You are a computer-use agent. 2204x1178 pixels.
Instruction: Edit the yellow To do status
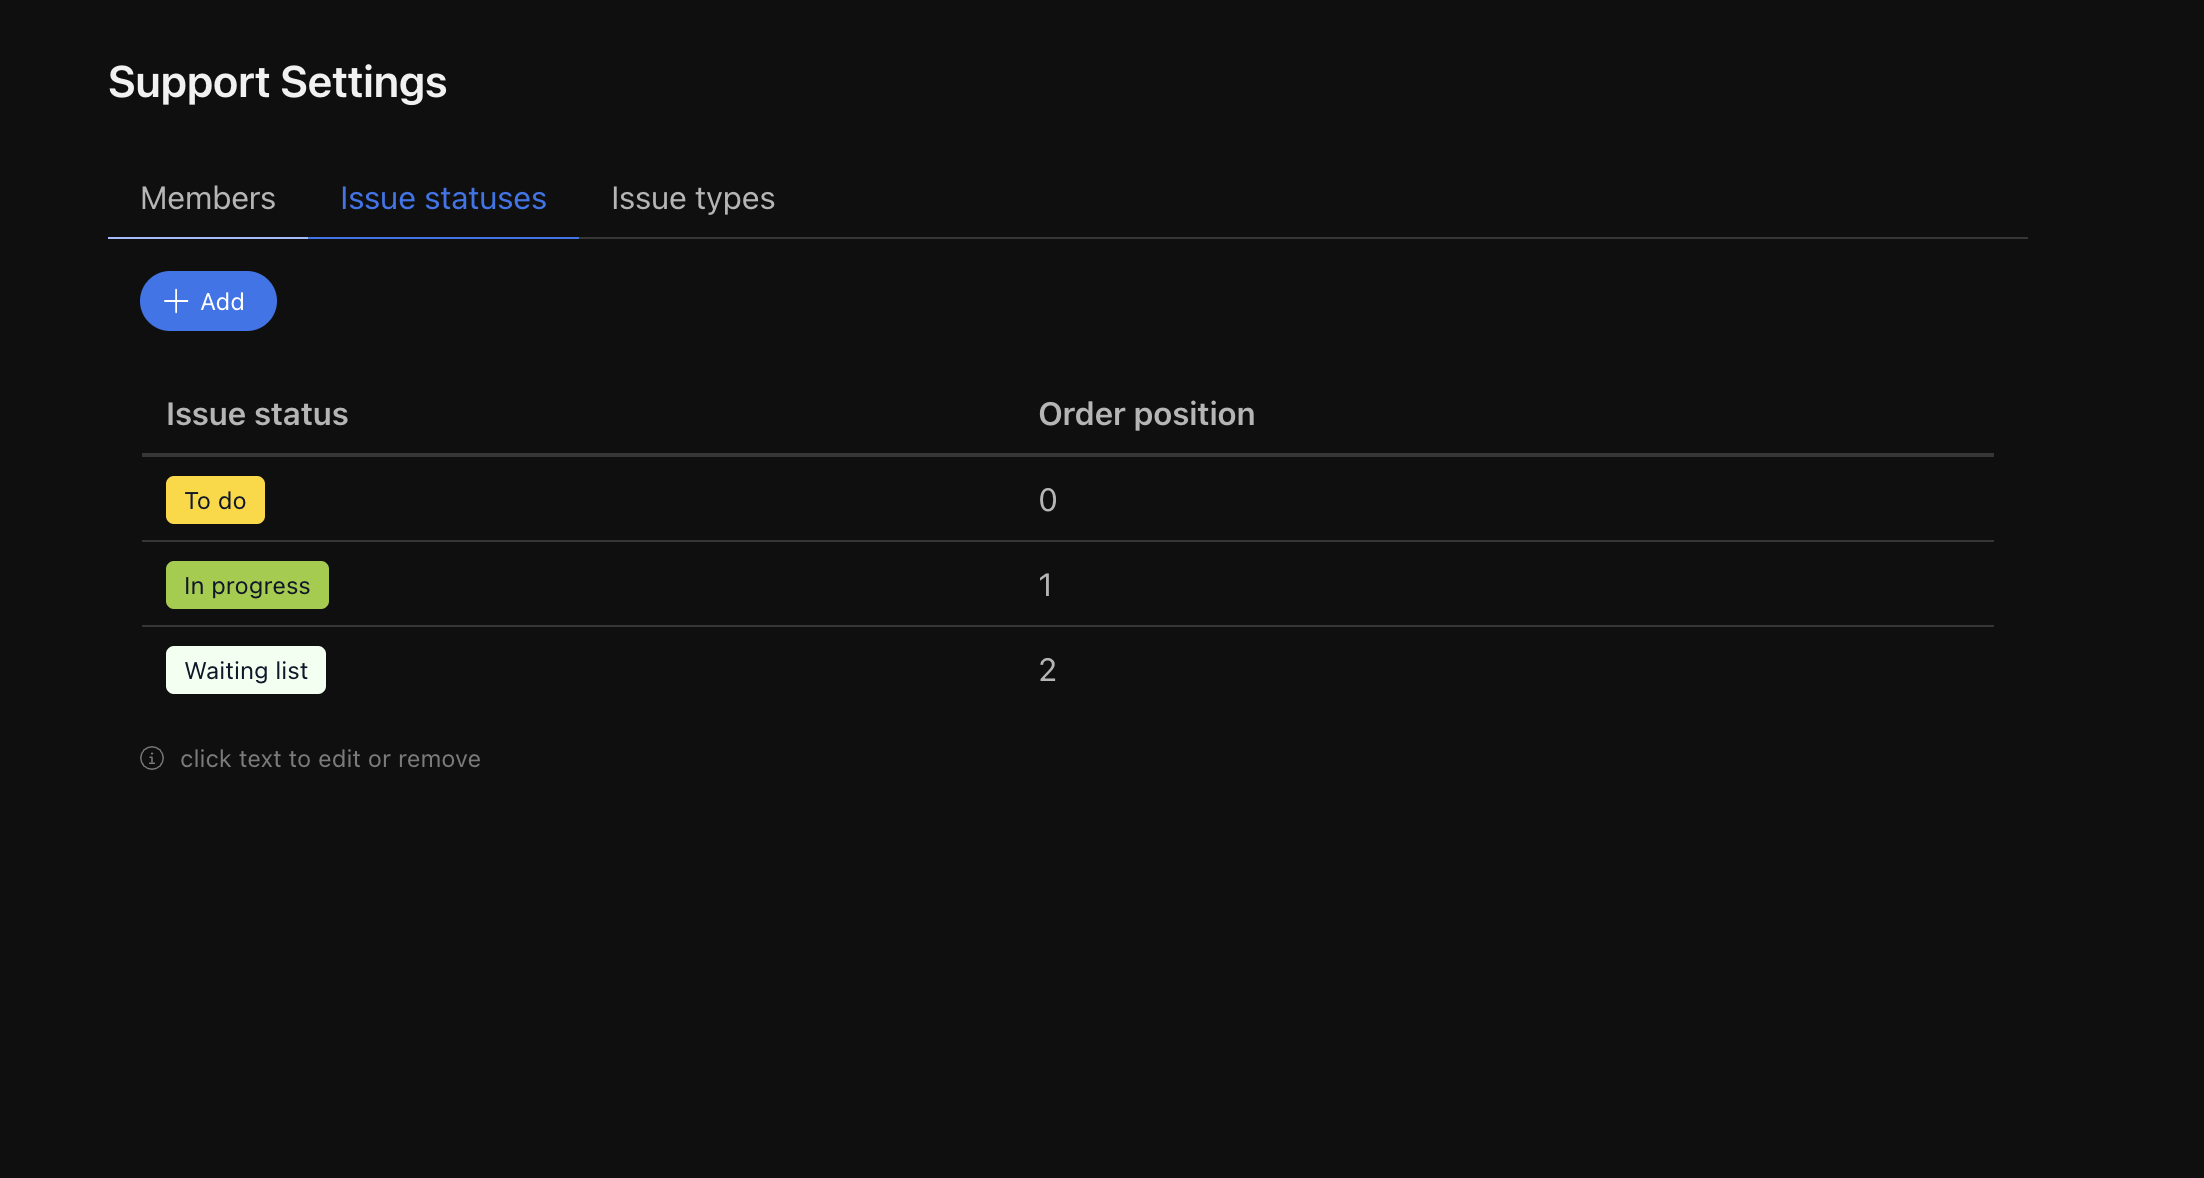click(215, 500)
